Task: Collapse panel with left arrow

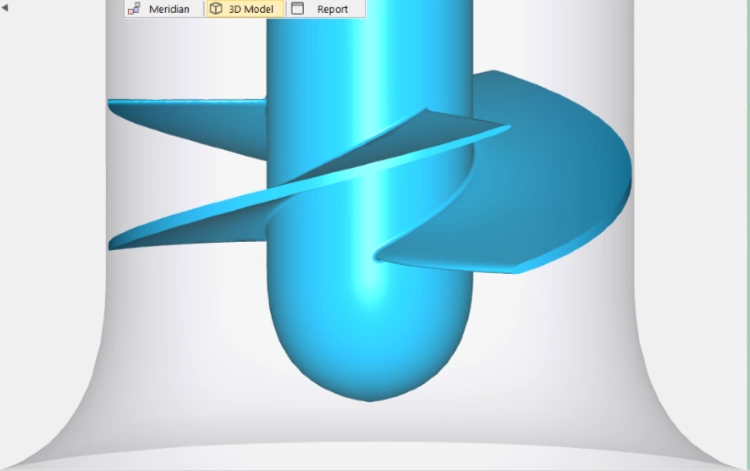Action: [5, 8]
